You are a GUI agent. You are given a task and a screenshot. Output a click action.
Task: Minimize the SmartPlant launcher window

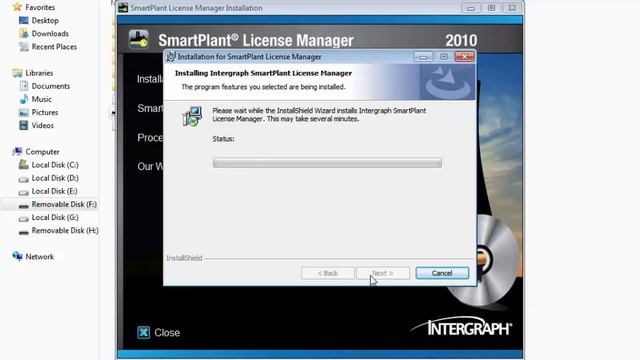[471, 8]
